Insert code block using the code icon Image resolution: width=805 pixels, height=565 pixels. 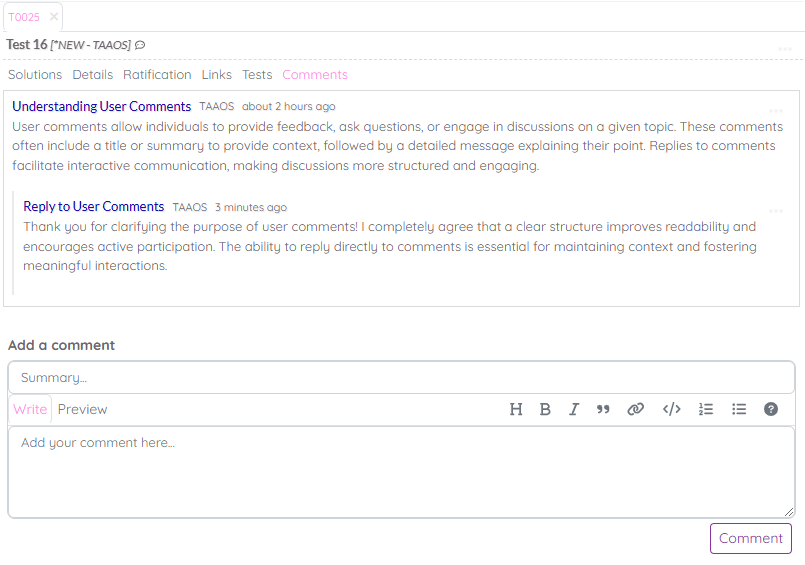[x=672, y=409]
